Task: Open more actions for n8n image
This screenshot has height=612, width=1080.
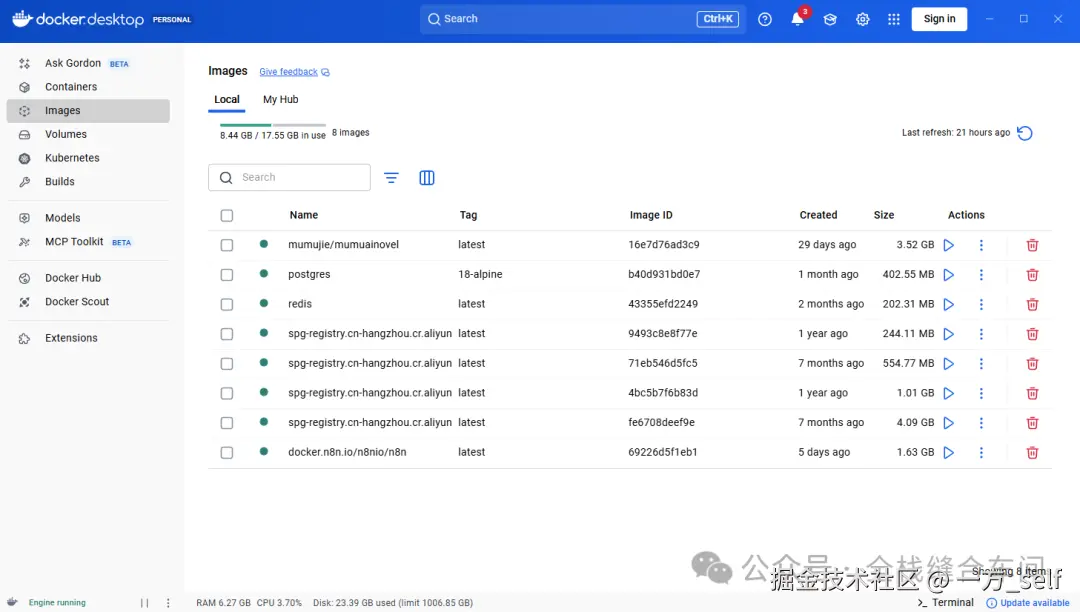Action: pos(982,452)
